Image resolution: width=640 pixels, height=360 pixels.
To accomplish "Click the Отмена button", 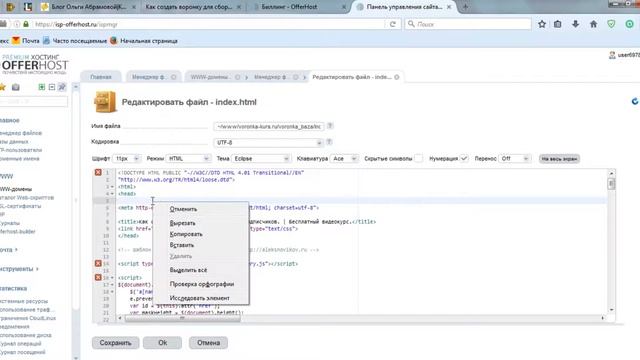I will (x=209, y=343).
